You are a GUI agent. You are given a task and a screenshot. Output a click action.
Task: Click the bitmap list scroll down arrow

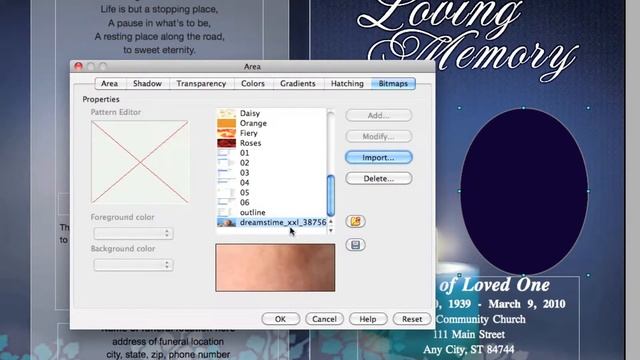pyautogui.click(x=331, y=230)
